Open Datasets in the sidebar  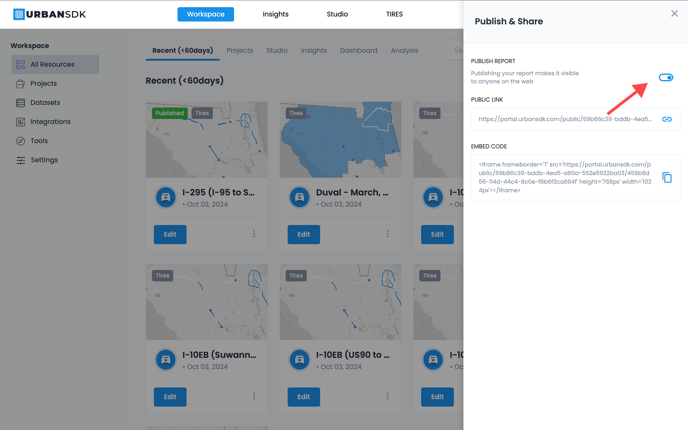coord(45,103)
